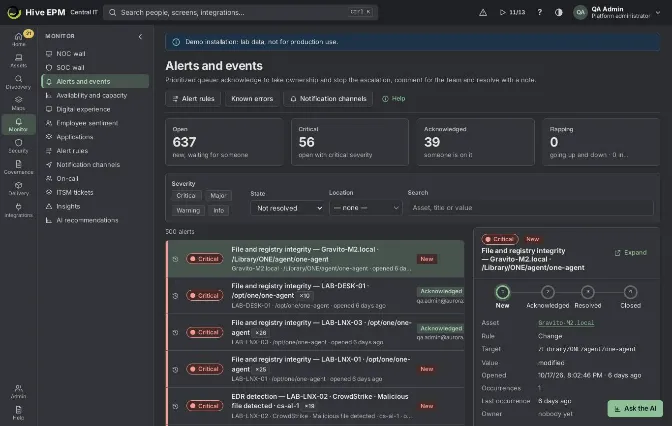
Task: Toggle the Critical severity filter chip
Action: coord(186,195)
